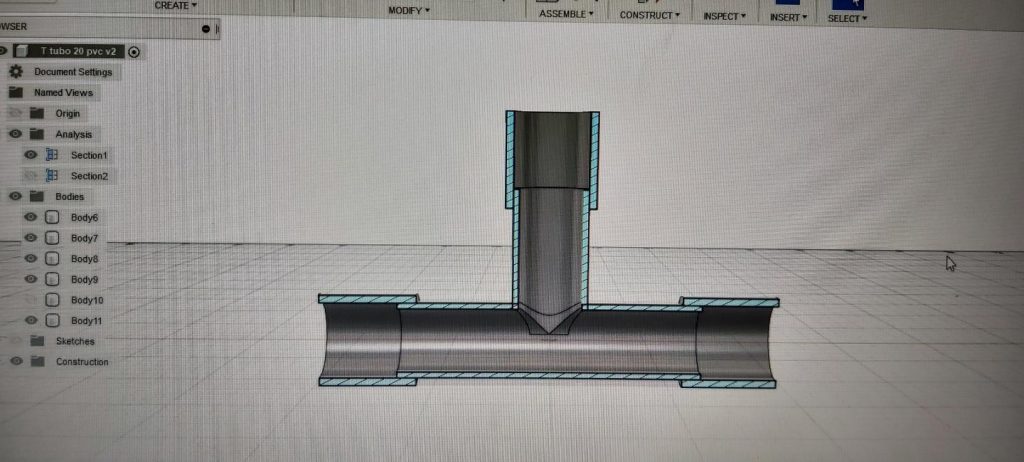The image size is (1024, 462).
Task: Click the Select tool icon in toolbar
Action: pyautogui.click(x=847, y=5)
